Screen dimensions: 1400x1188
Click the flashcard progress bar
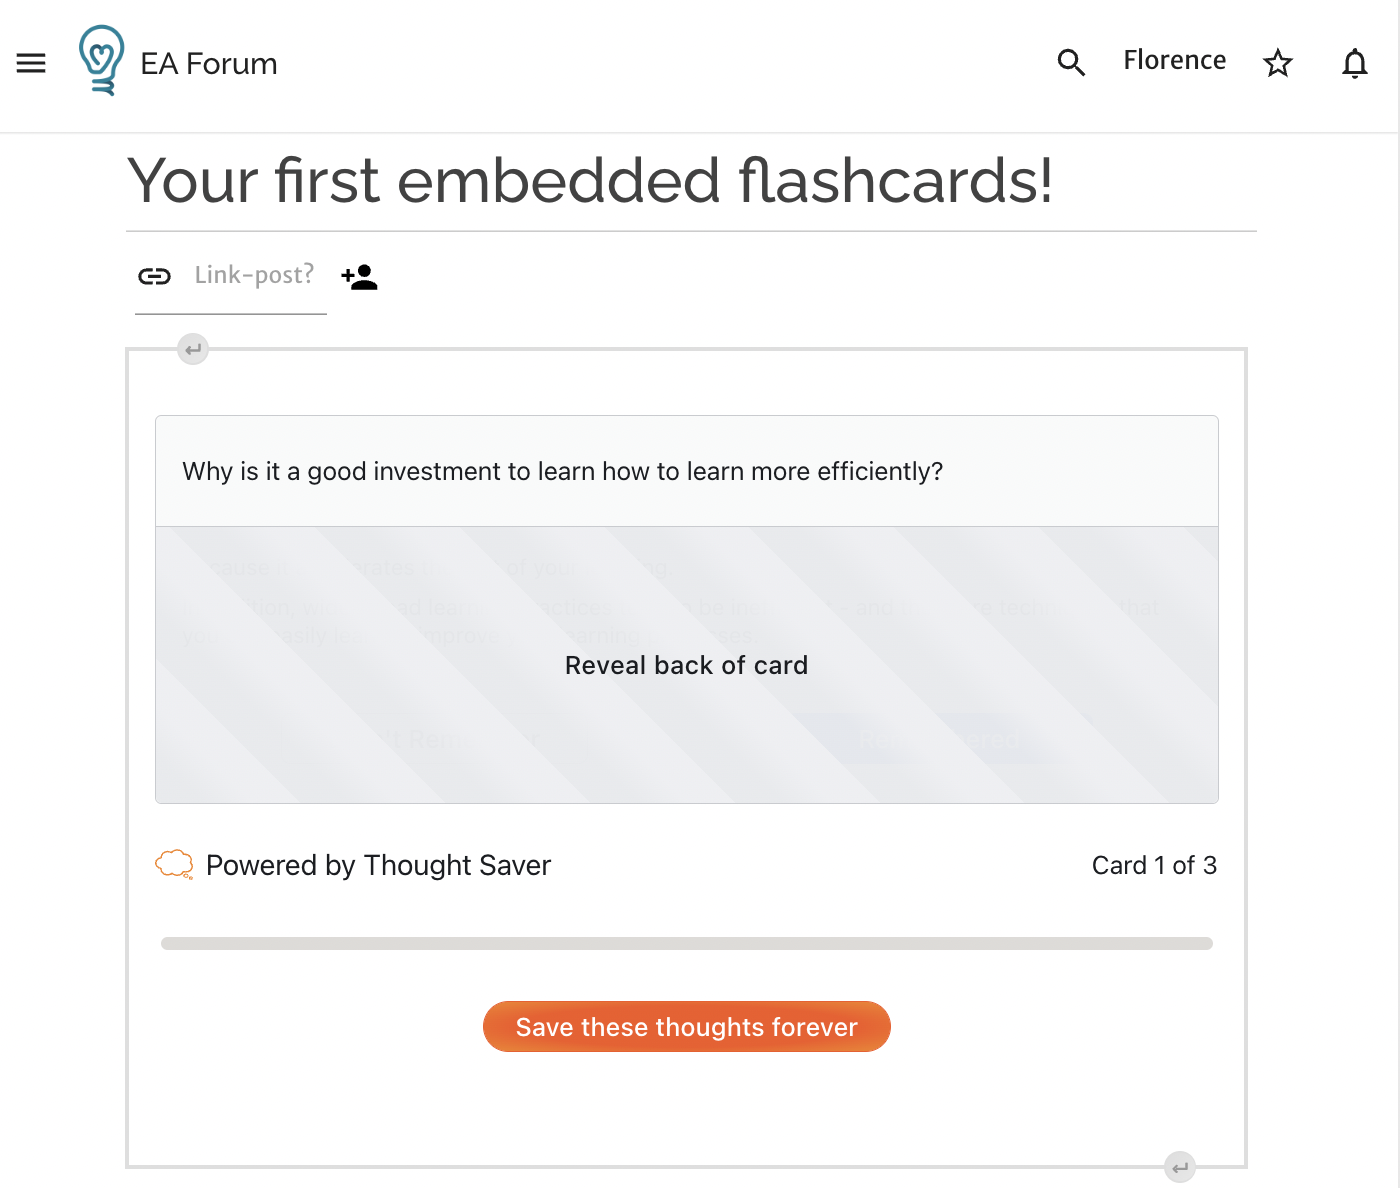[686, 943]
